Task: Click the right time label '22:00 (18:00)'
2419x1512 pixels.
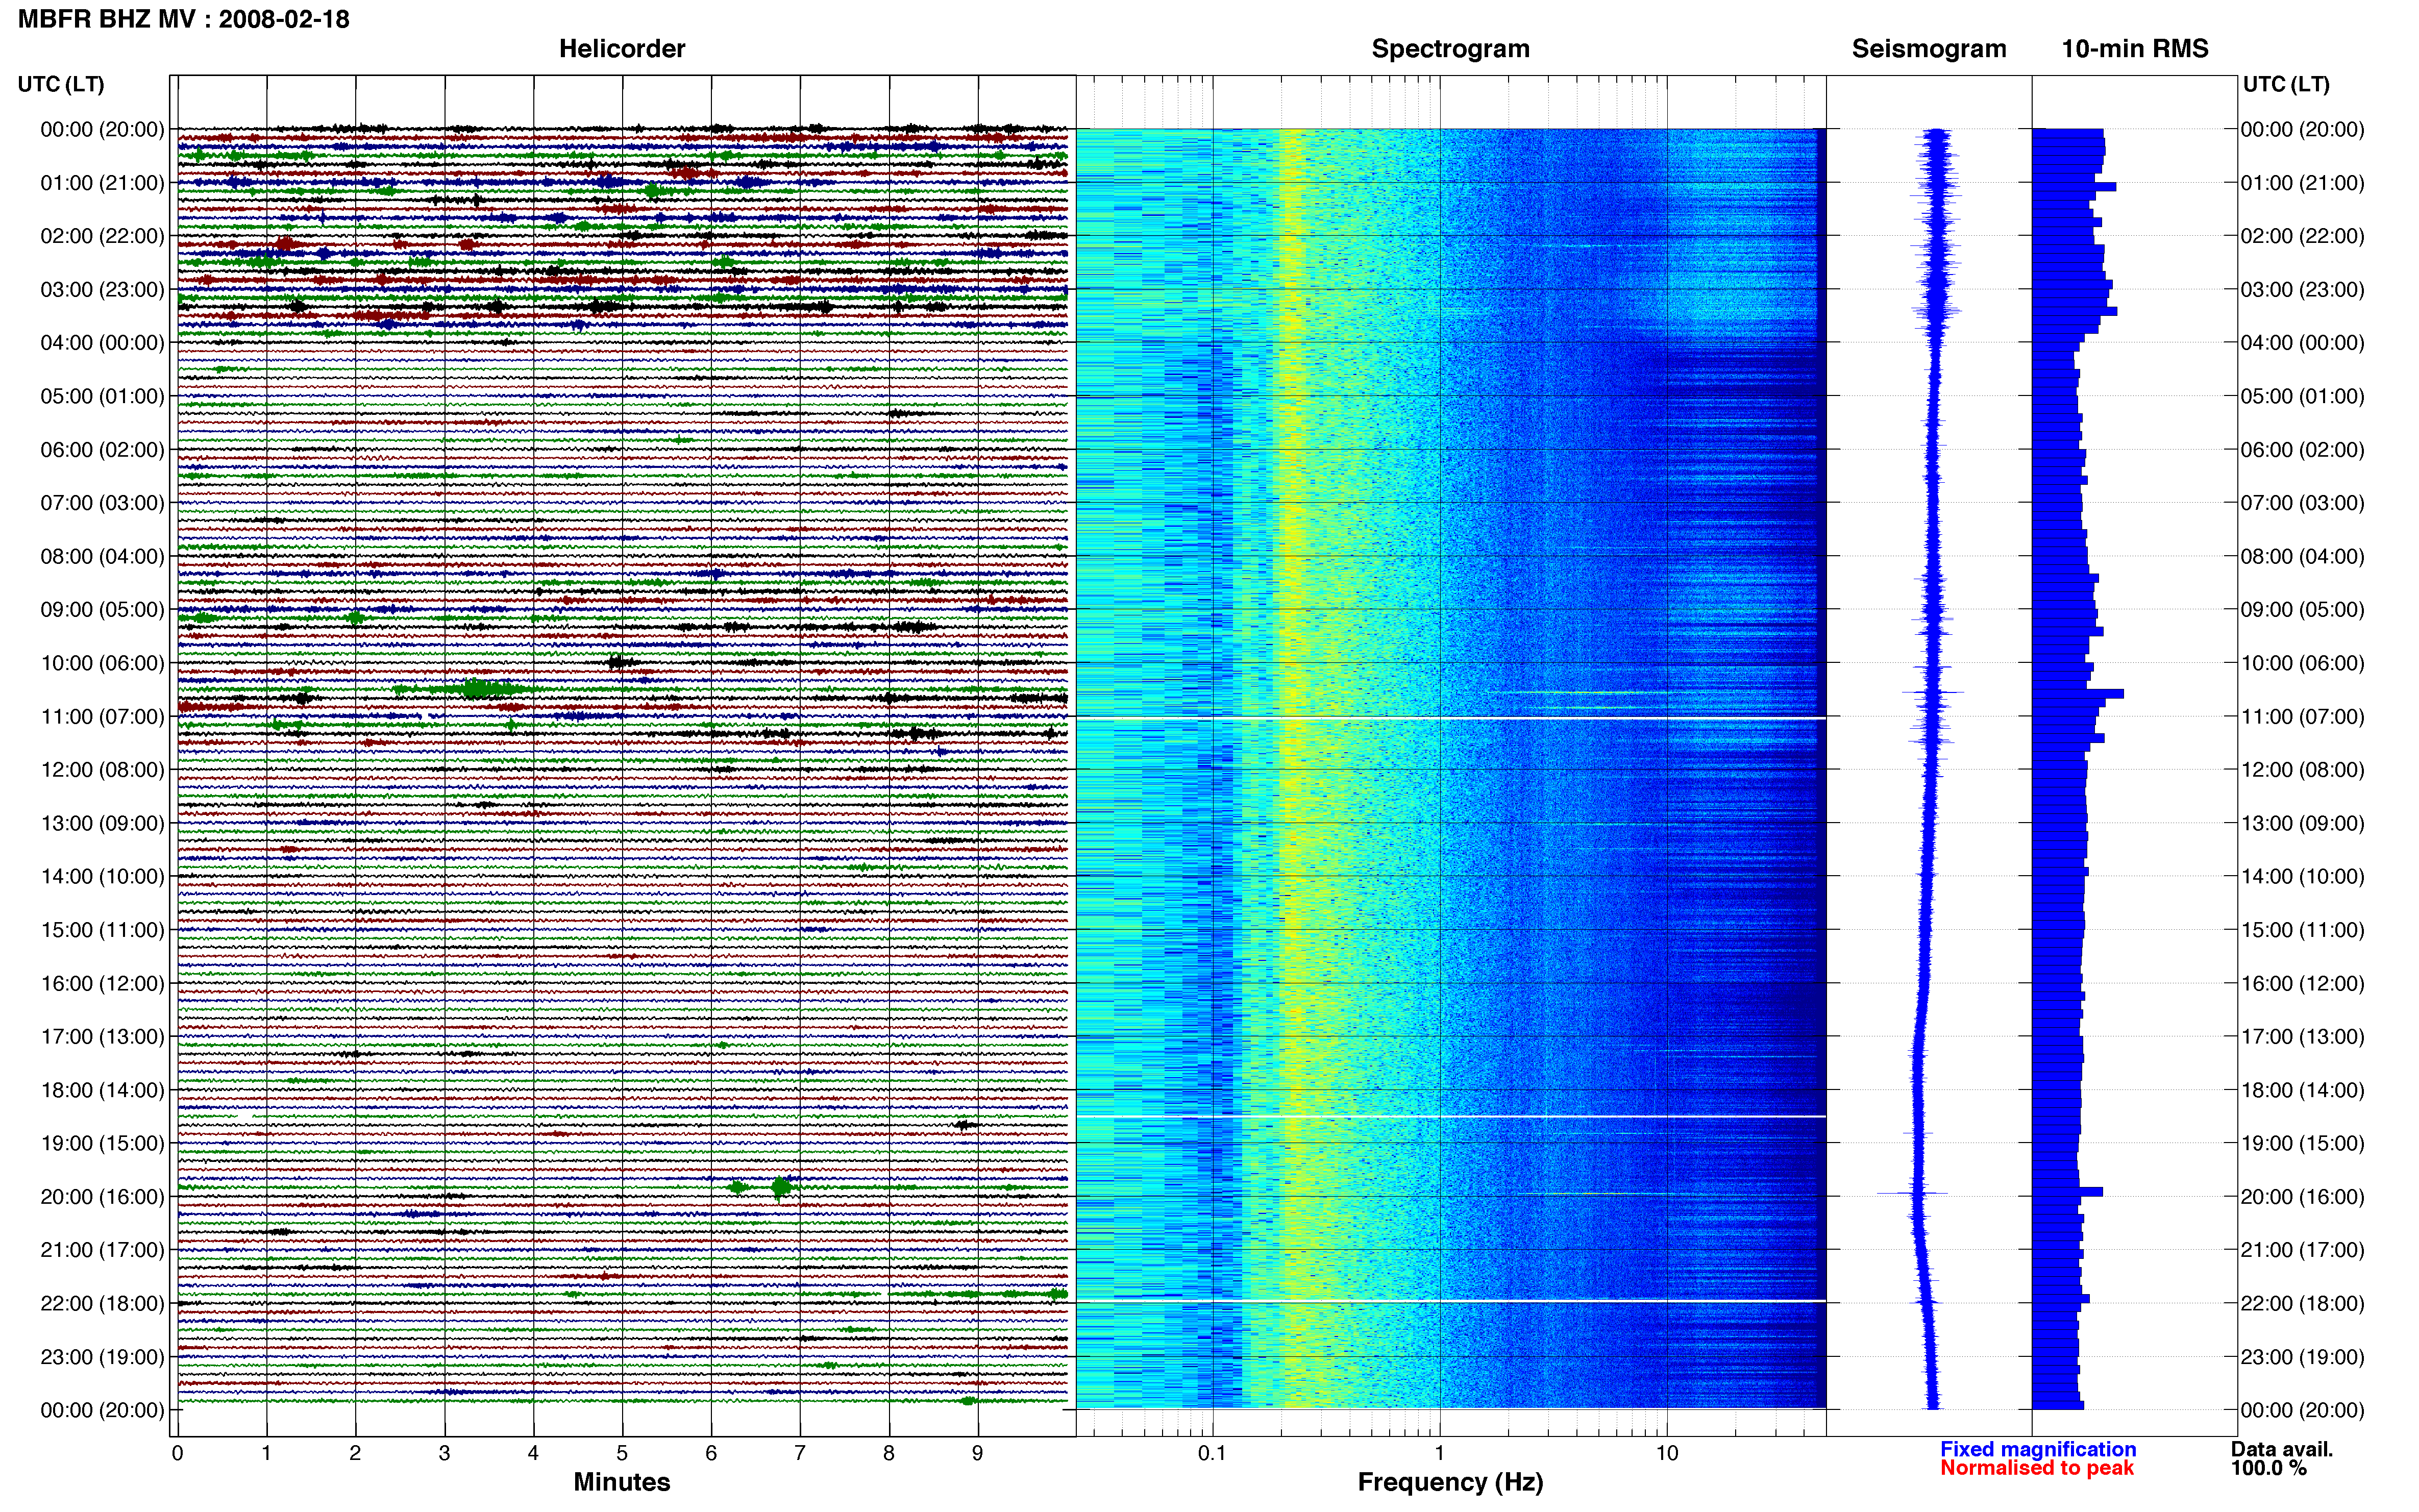Action: (2302, 1304)
